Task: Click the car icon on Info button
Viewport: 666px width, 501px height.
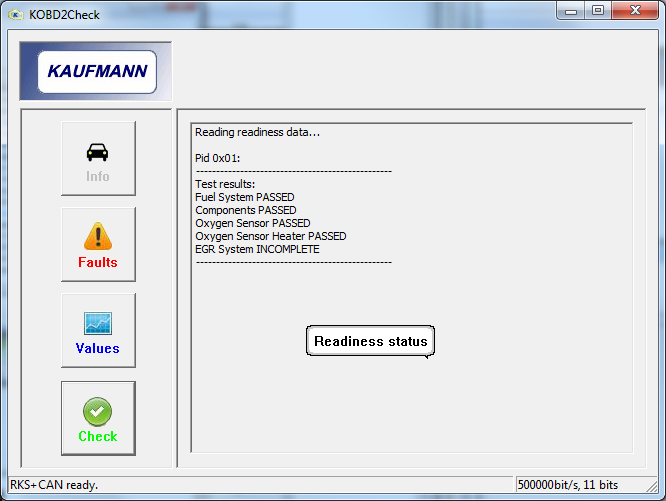Action: 97,152
